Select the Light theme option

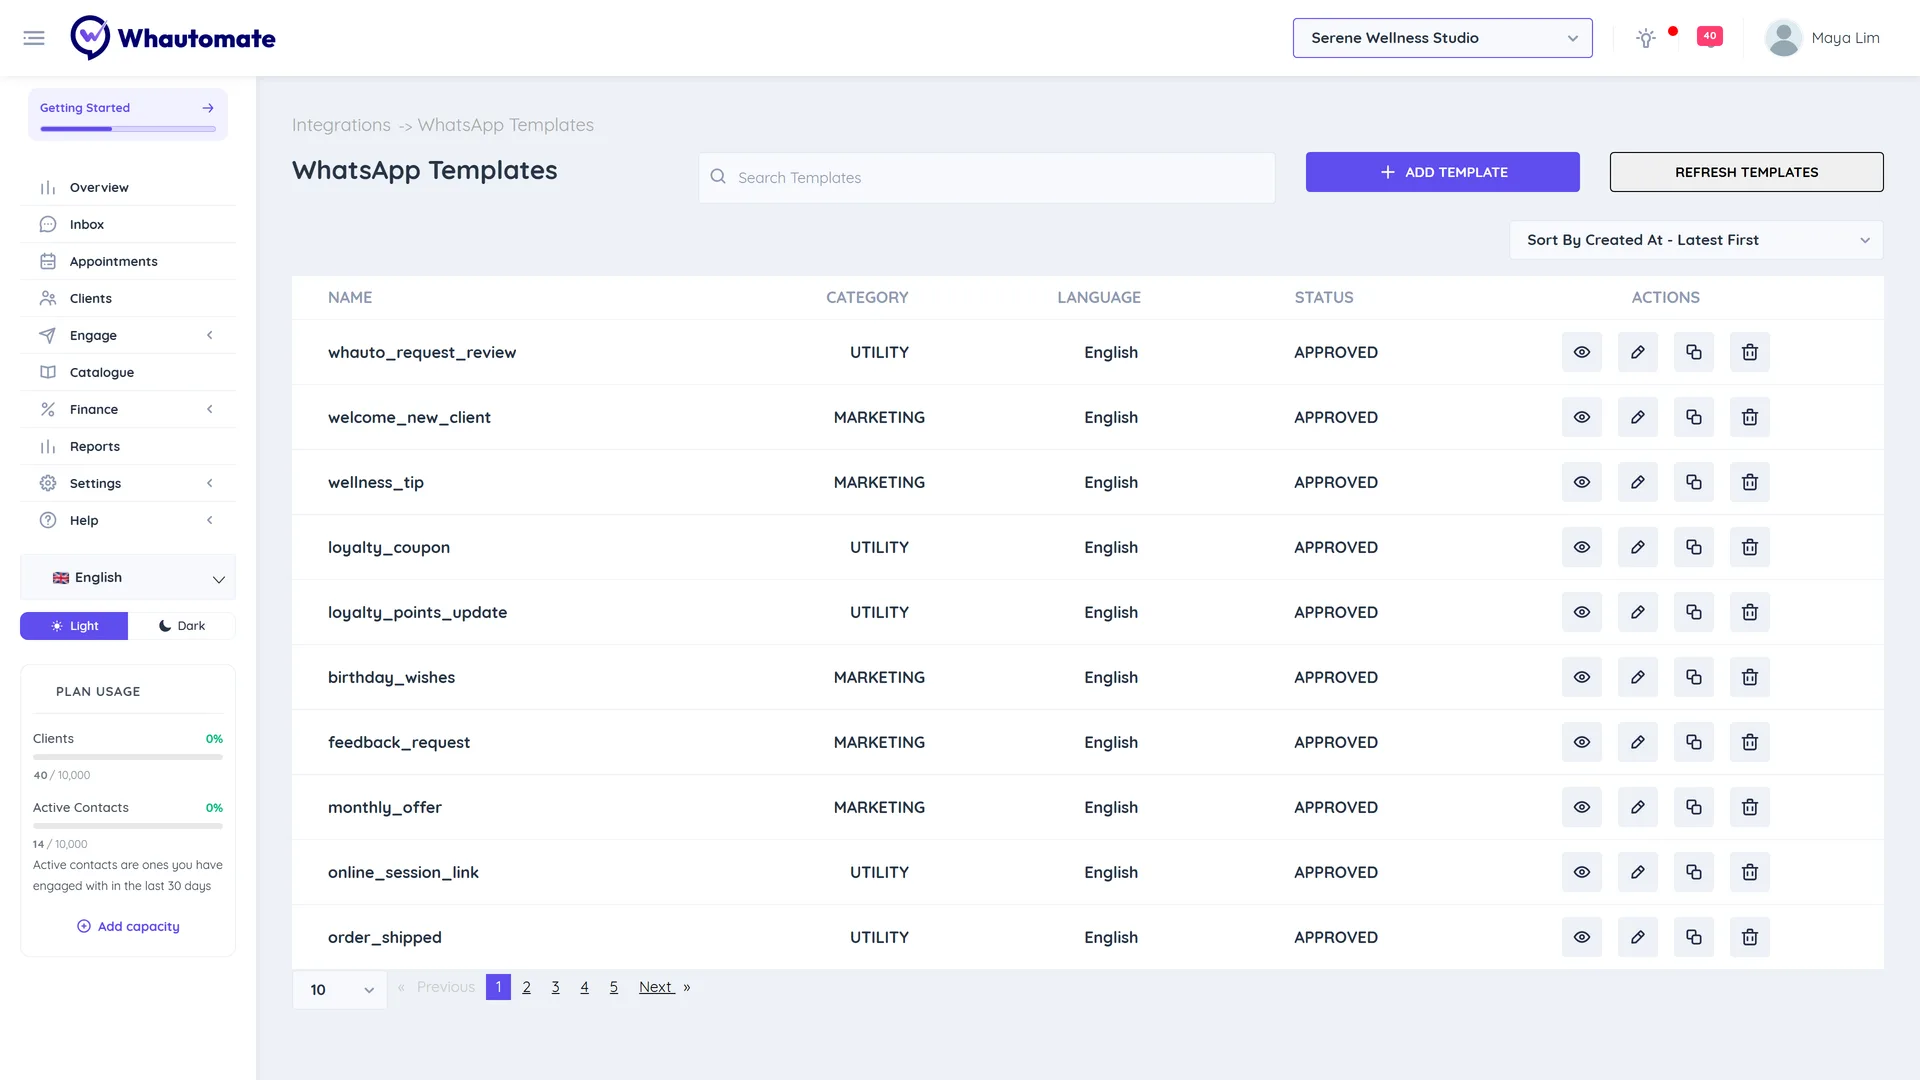(x=74, y=626)
